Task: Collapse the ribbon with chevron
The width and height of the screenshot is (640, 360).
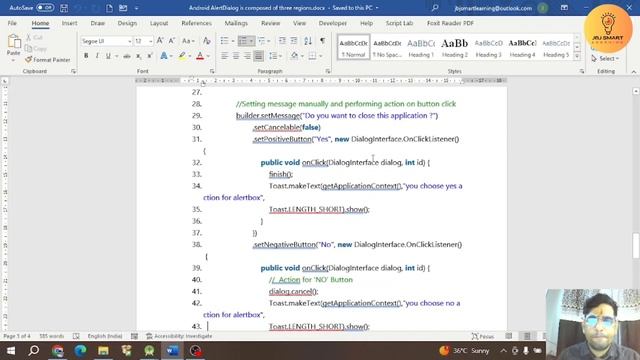Action: [x=633, y=72]
